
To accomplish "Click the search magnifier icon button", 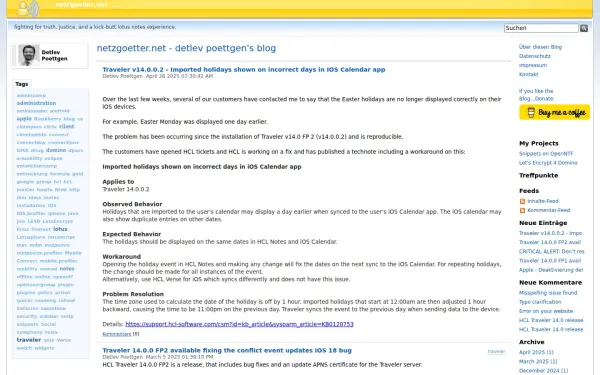I will click(x=584, y=28).
